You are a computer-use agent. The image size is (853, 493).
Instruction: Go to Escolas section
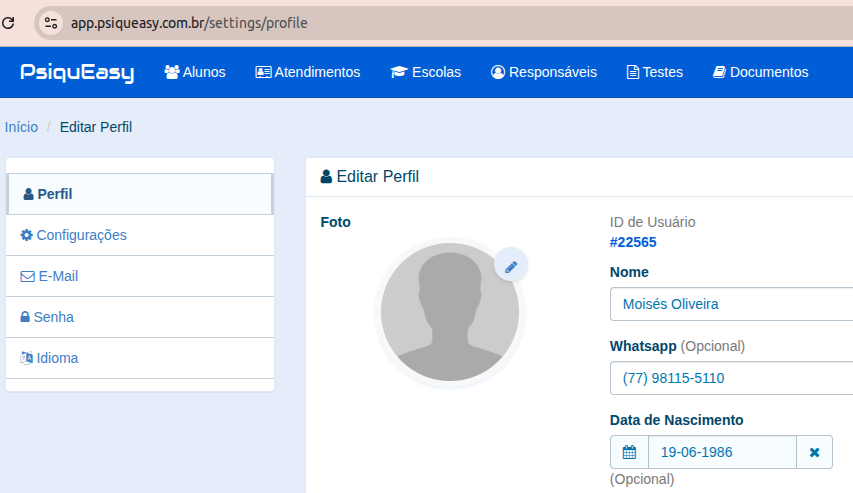426,72
